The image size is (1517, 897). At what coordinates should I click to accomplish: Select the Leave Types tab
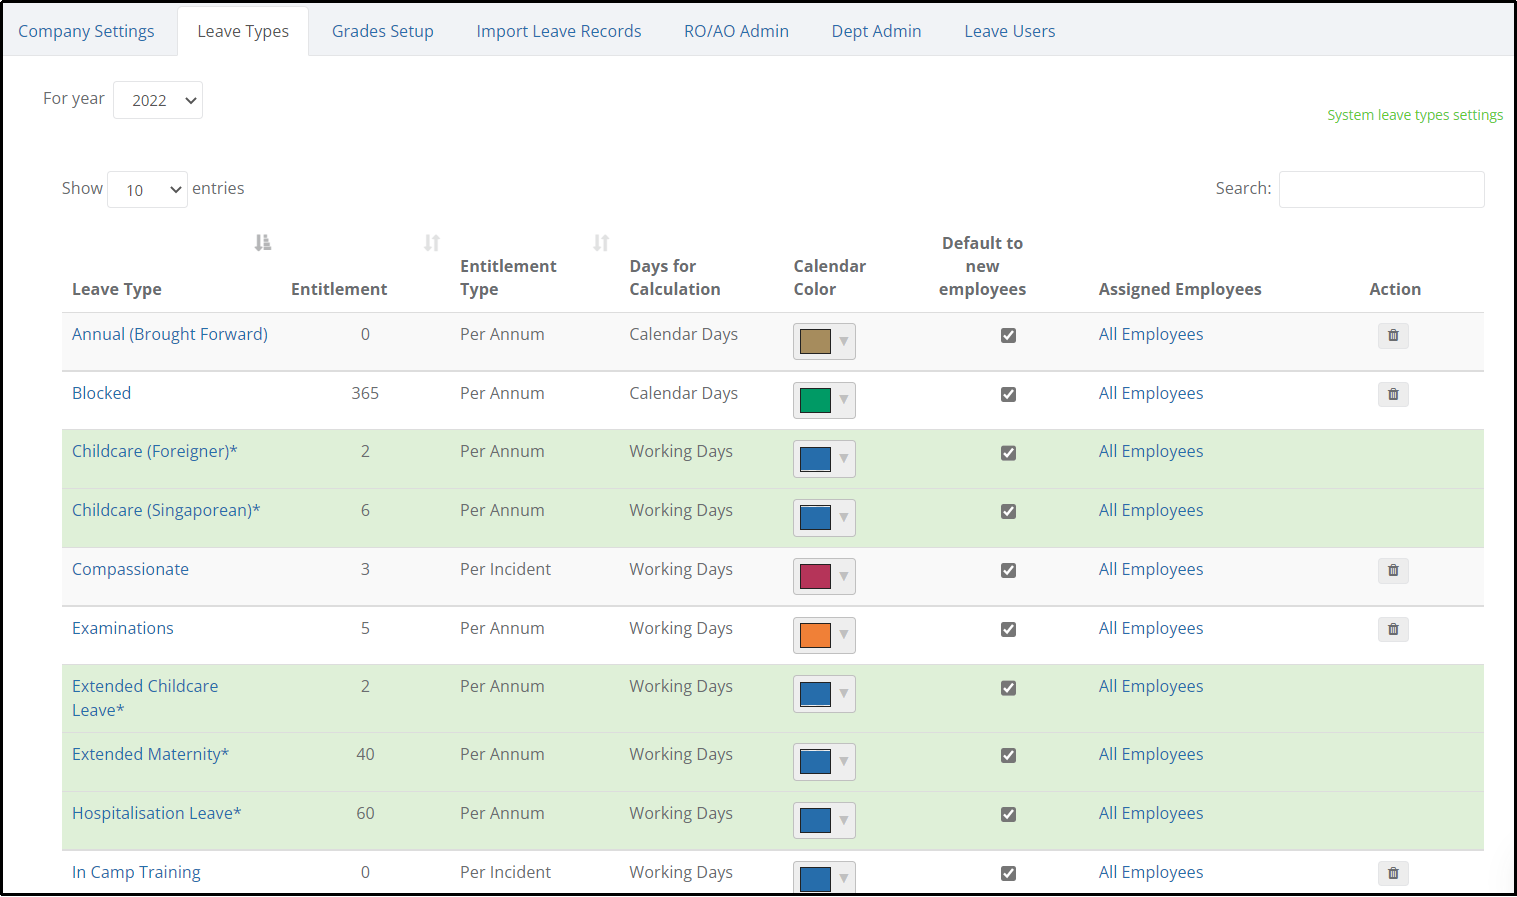click(x=243, y=31)
